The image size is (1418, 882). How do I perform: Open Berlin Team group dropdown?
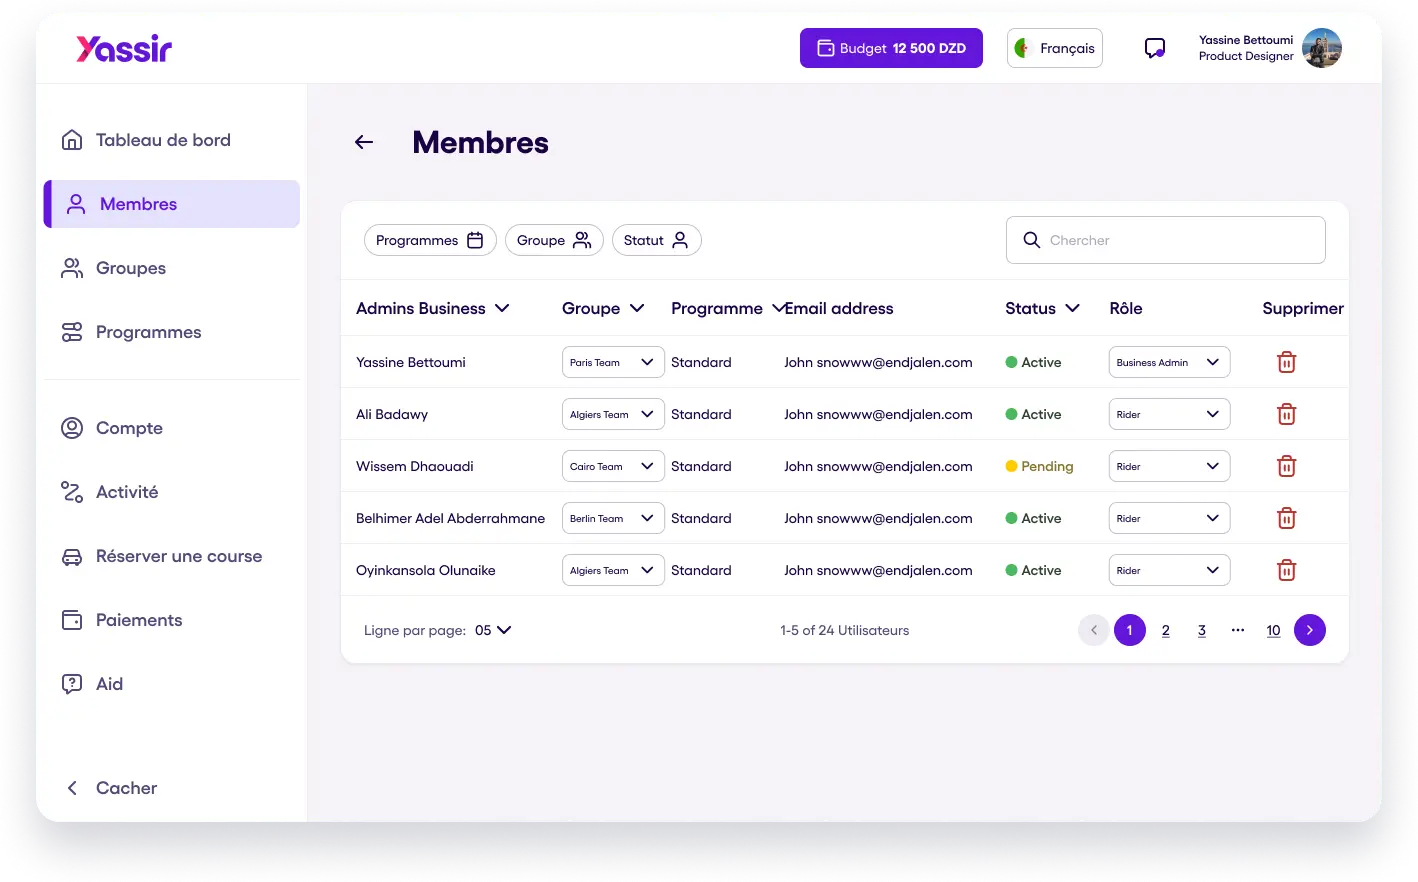[x=613, y=518]
